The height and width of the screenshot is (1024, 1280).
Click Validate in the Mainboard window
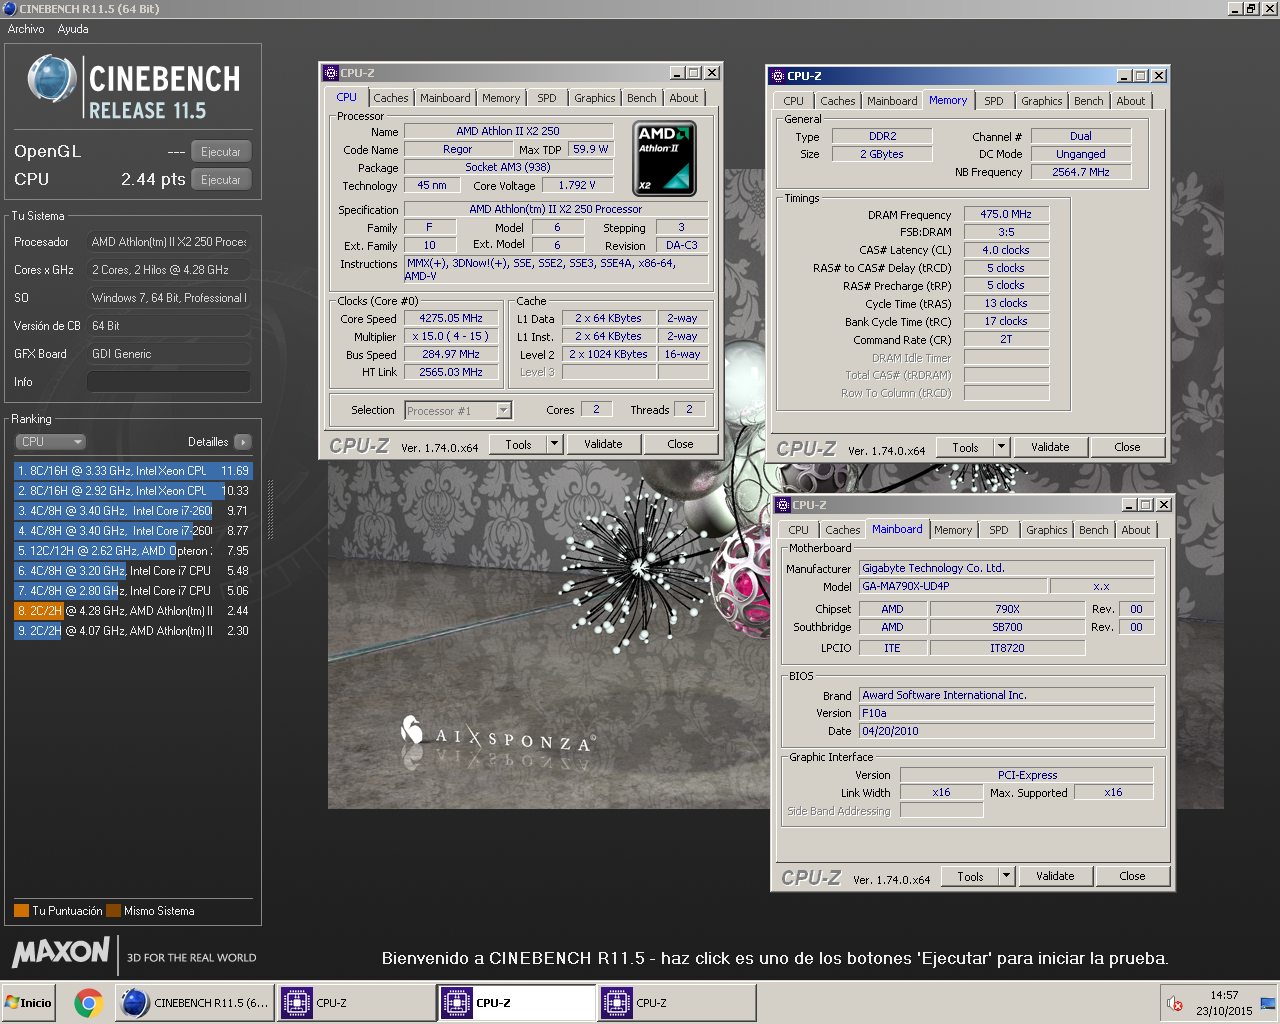[1055, 877]
